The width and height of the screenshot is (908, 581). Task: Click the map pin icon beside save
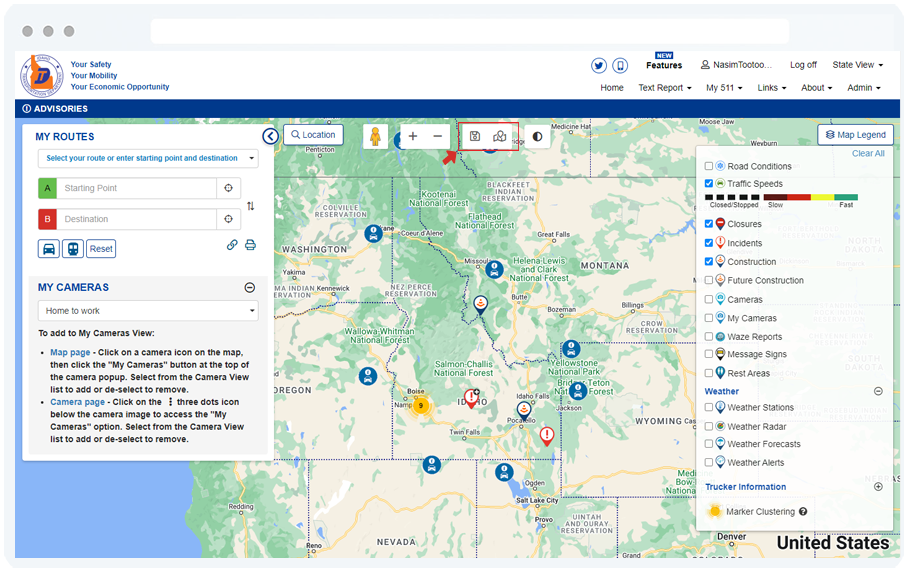point(499,136)
